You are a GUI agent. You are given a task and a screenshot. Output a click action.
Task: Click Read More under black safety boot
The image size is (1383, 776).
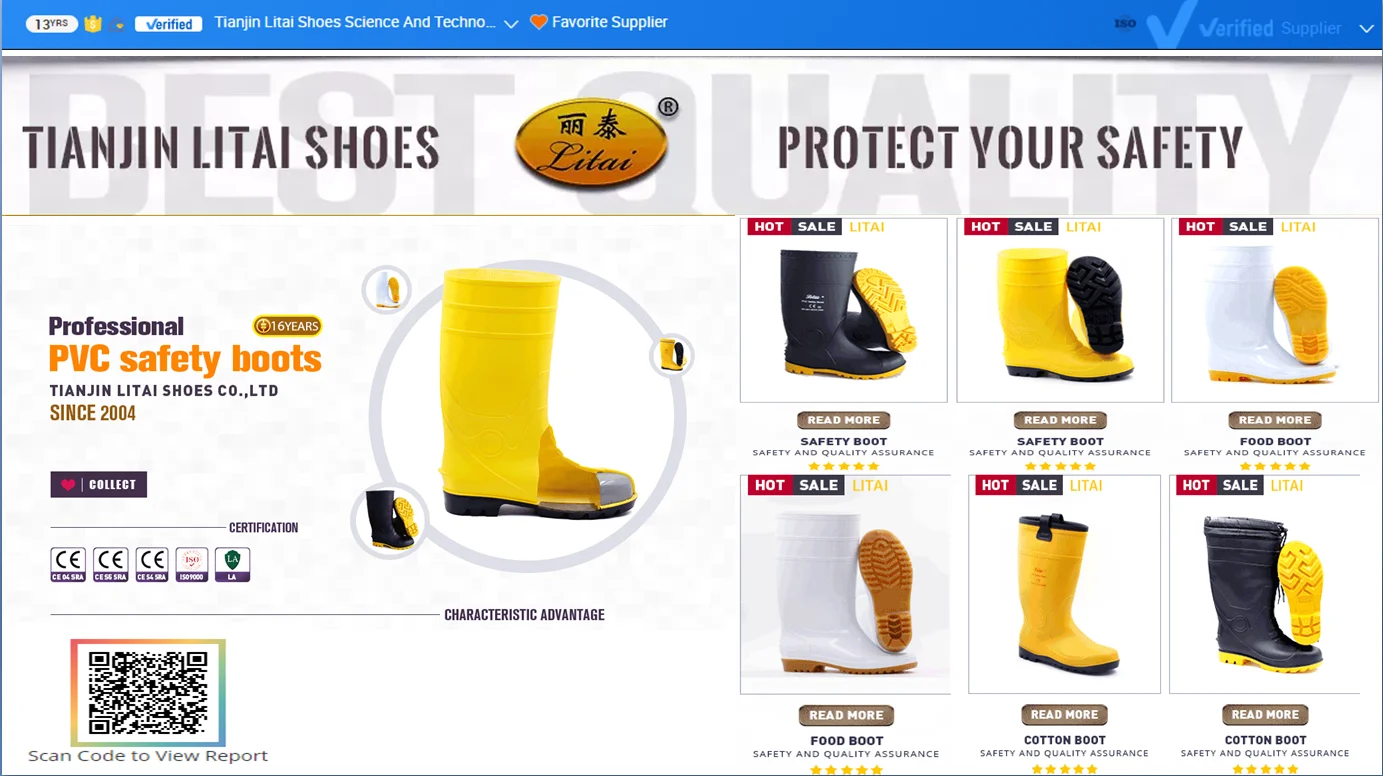pos(843,420)
